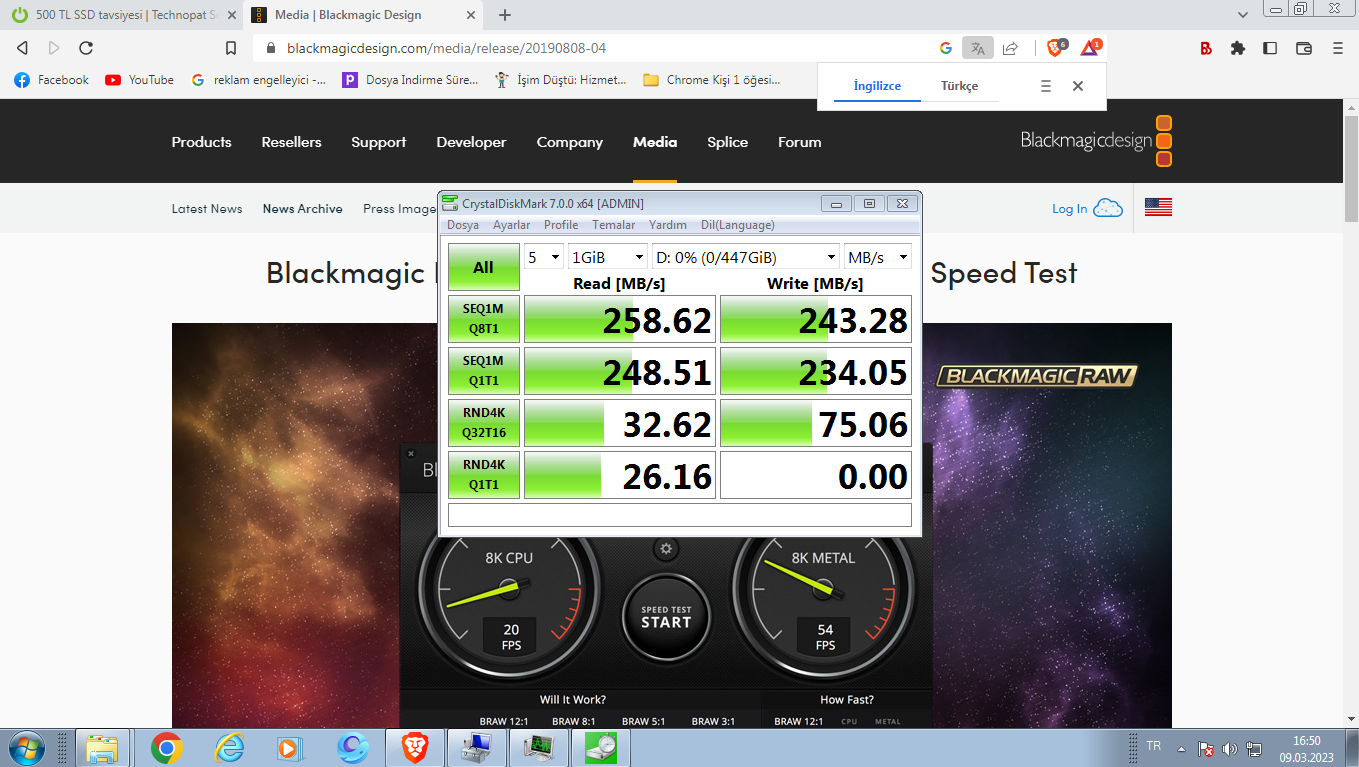This screenshot has width=1359, height=767.
Task: Show hidden system tray icons
Action: 1182,748
